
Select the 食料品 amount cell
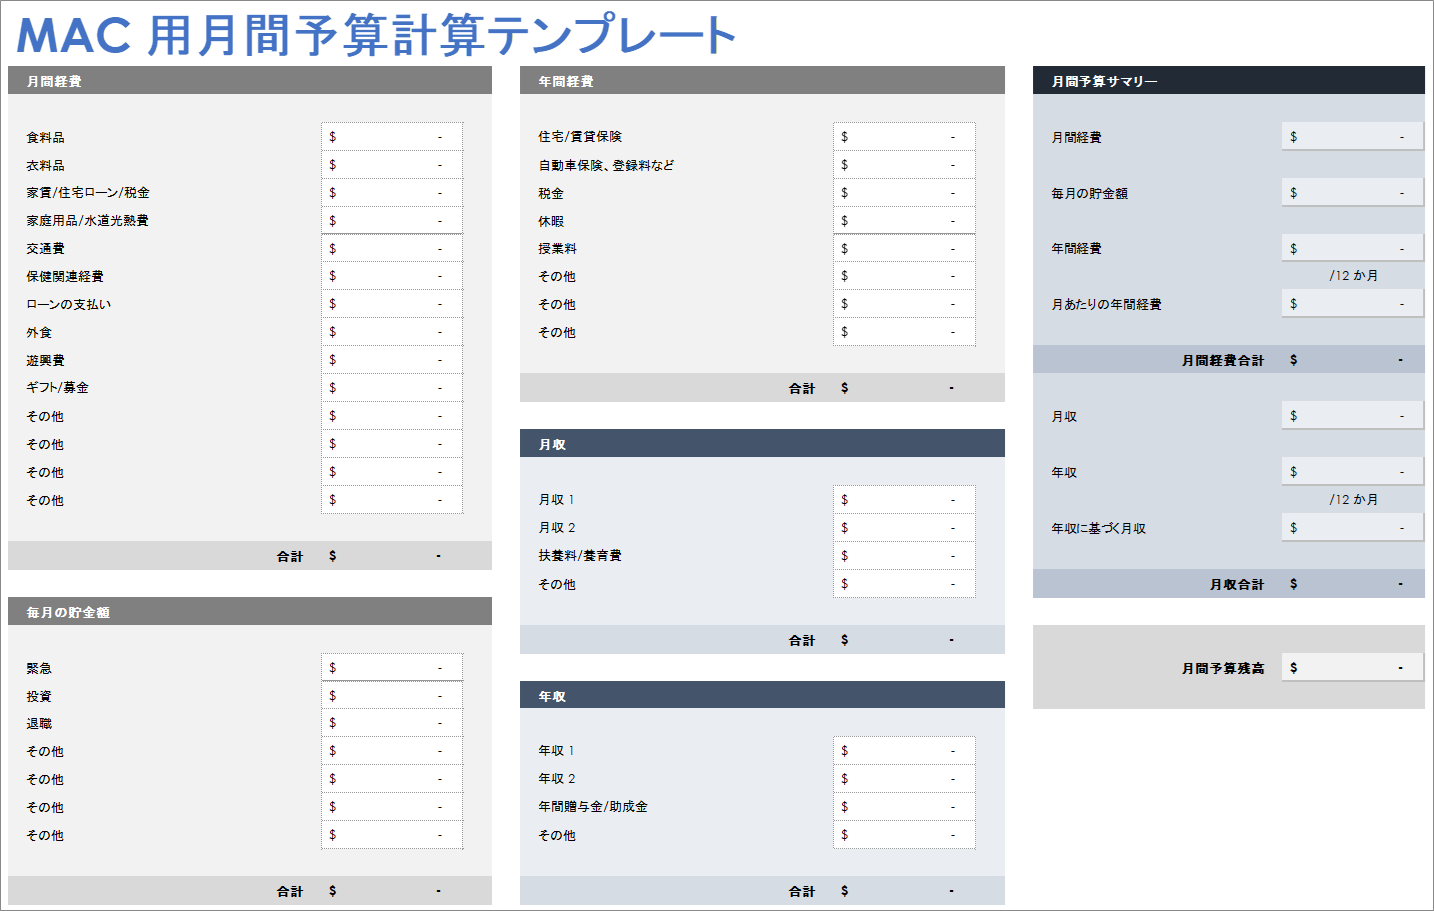click(x=392, y=137)
